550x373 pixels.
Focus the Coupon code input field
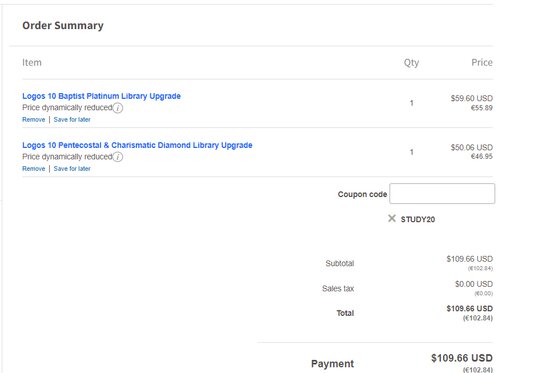(442, 193)
